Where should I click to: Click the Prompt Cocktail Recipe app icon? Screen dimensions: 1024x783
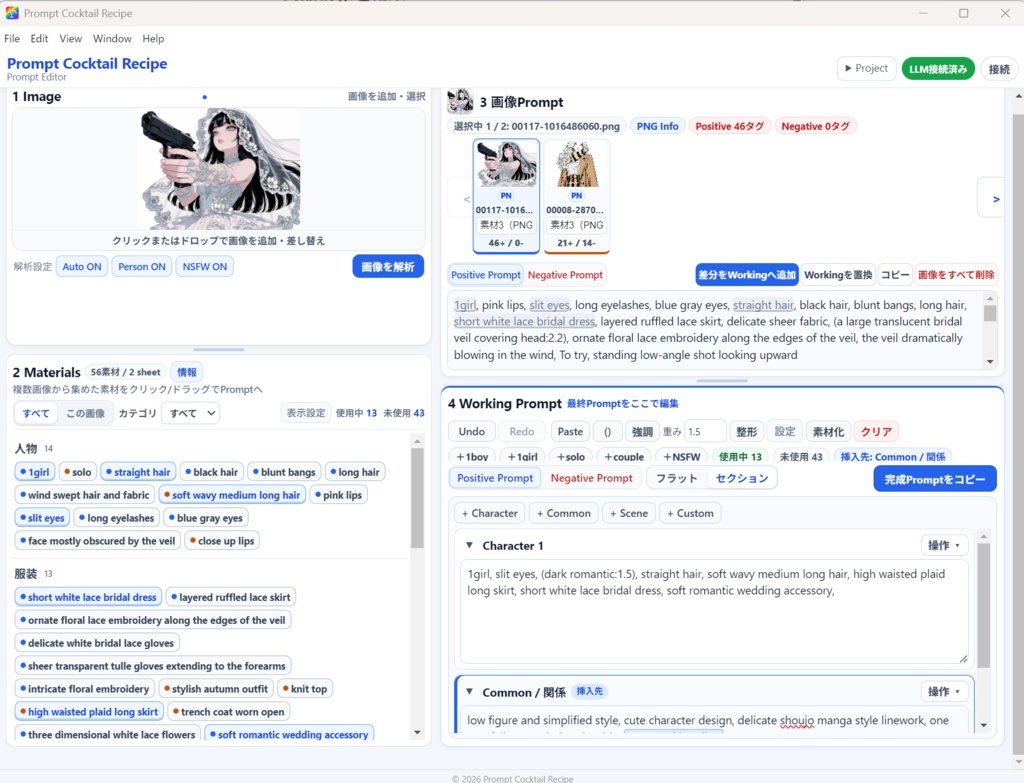pos(12,13)
